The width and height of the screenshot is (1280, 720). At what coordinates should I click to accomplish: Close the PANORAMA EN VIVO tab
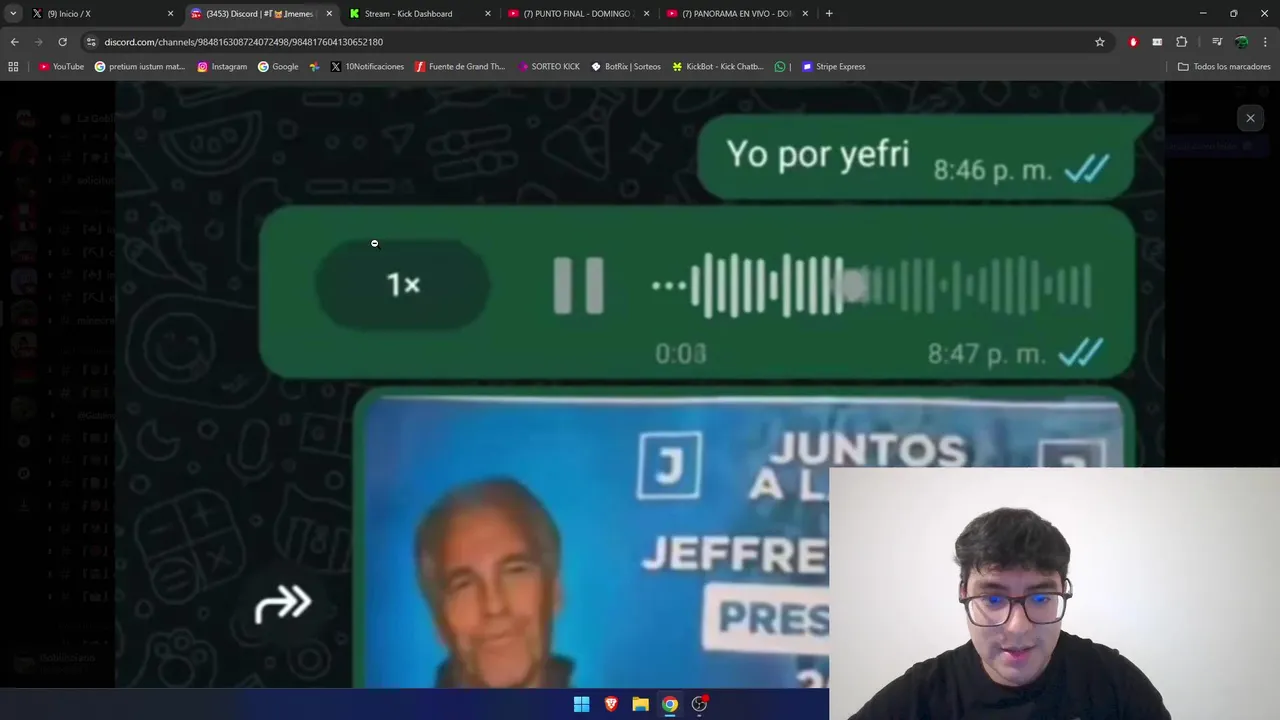pos(805,14)
